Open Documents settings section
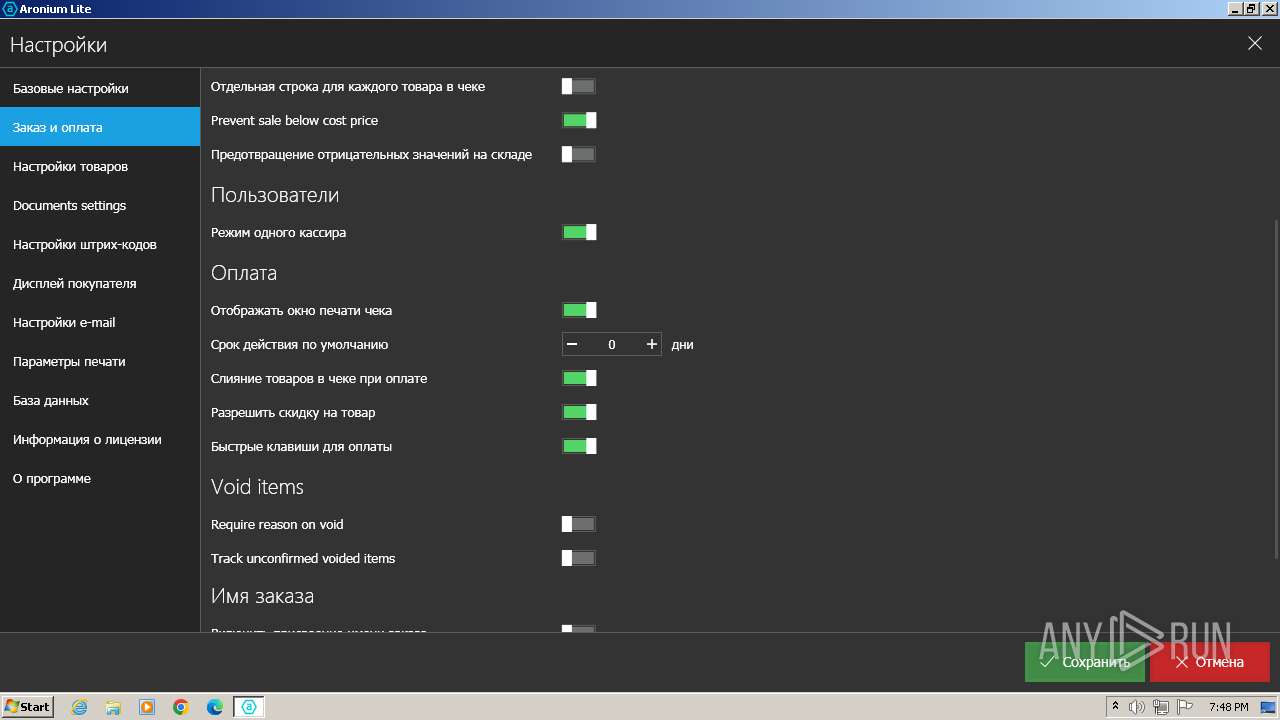The width and height of the screenshot is (1280, 720). pos(100,205)
